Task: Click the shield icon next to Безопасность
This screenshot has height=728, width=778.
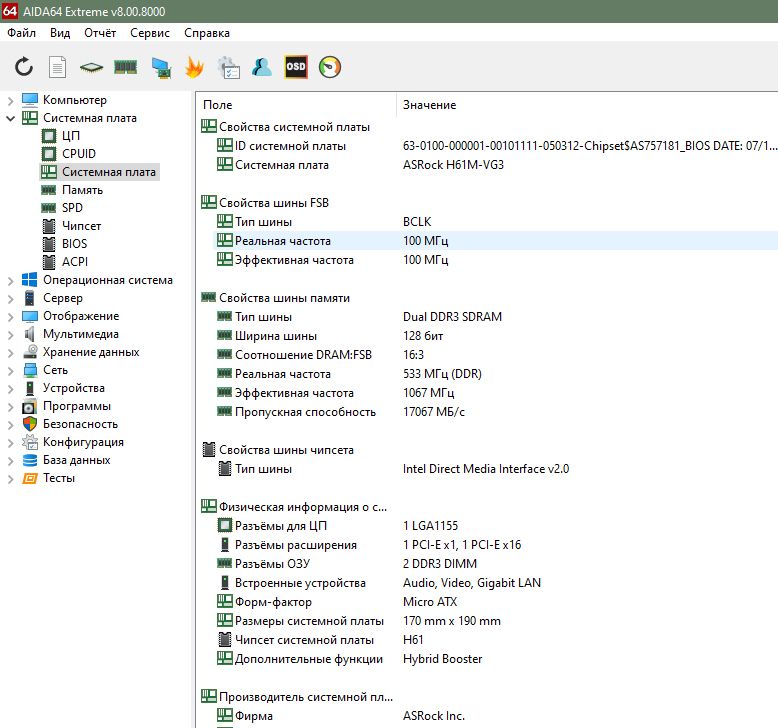Action: [30, 424]
